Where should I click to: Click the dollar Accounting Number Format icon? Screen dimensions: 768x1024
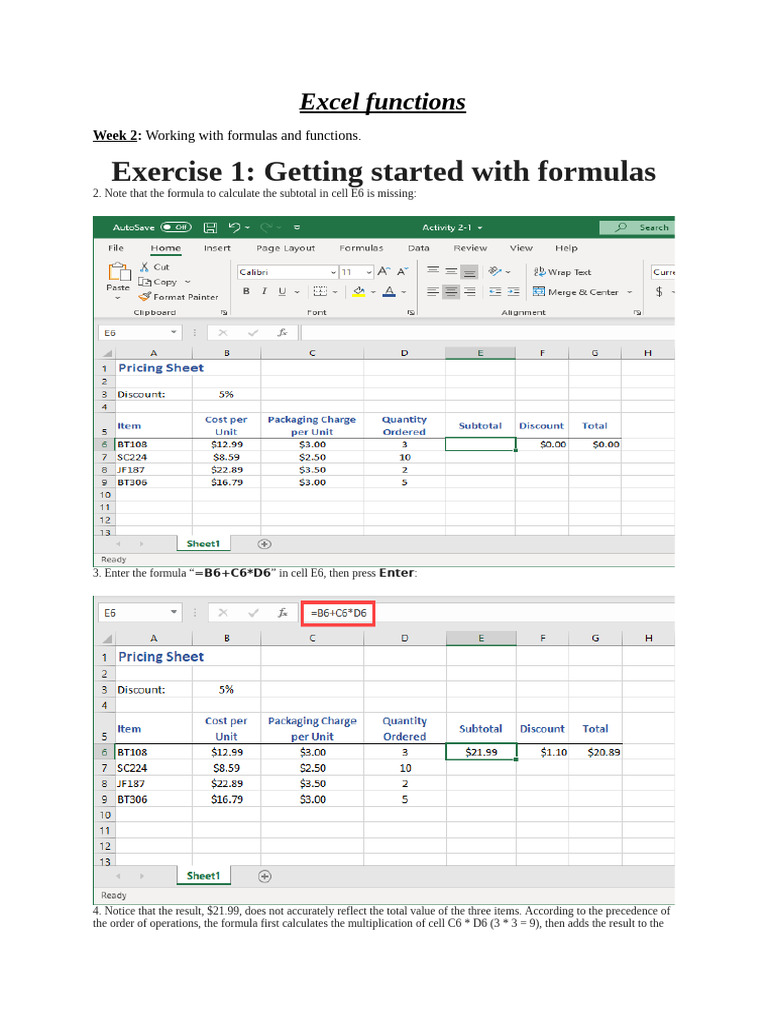(660, 292)
